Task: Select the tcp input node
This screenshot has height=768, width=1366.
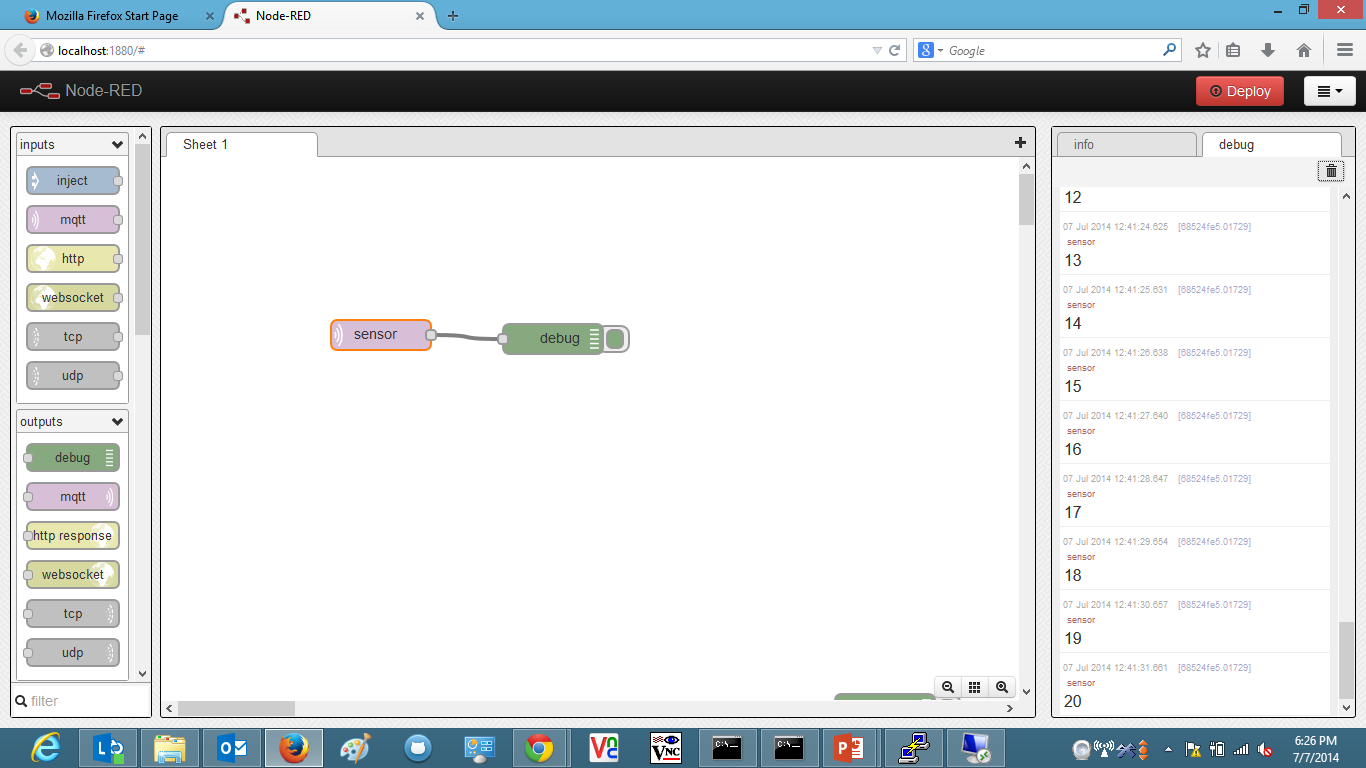Action: click(x=73, y=337)
